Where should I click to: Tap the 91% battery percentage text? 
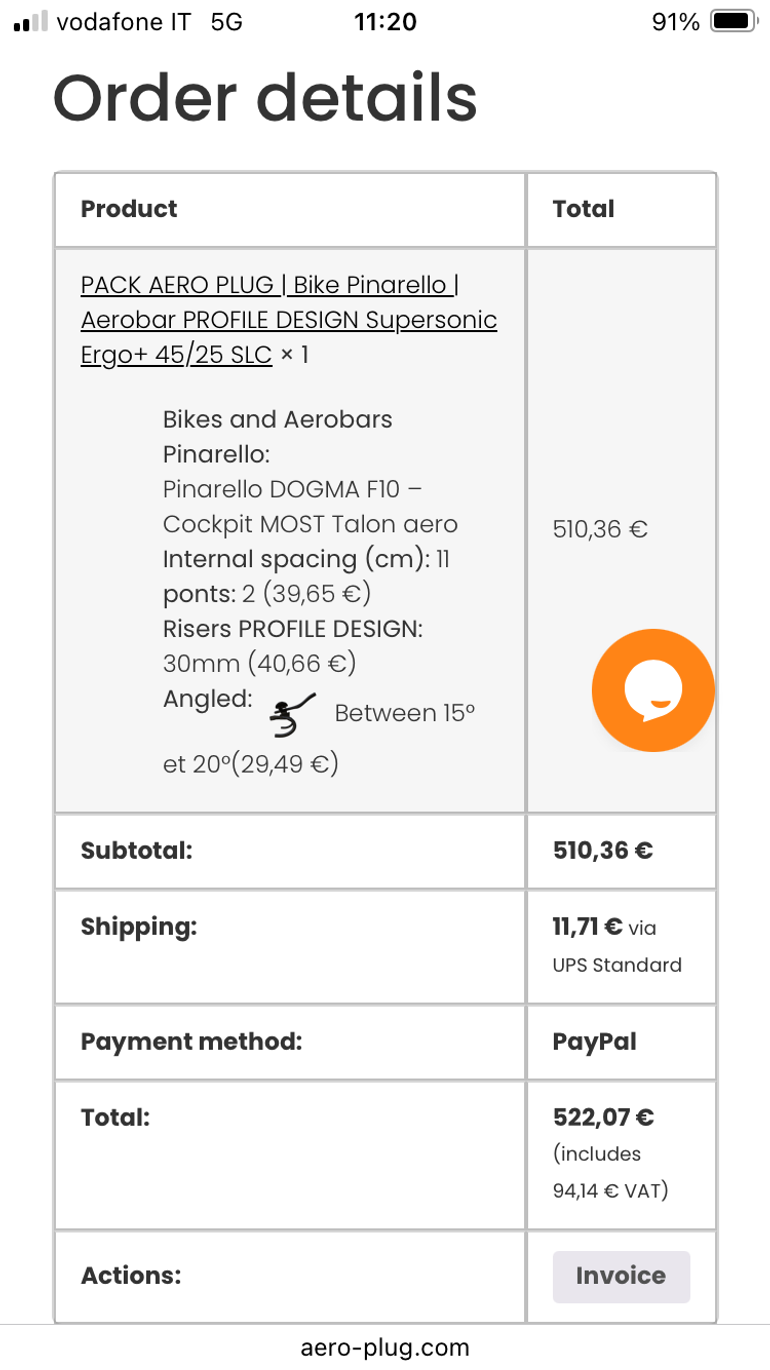click(x=676, y=21)
